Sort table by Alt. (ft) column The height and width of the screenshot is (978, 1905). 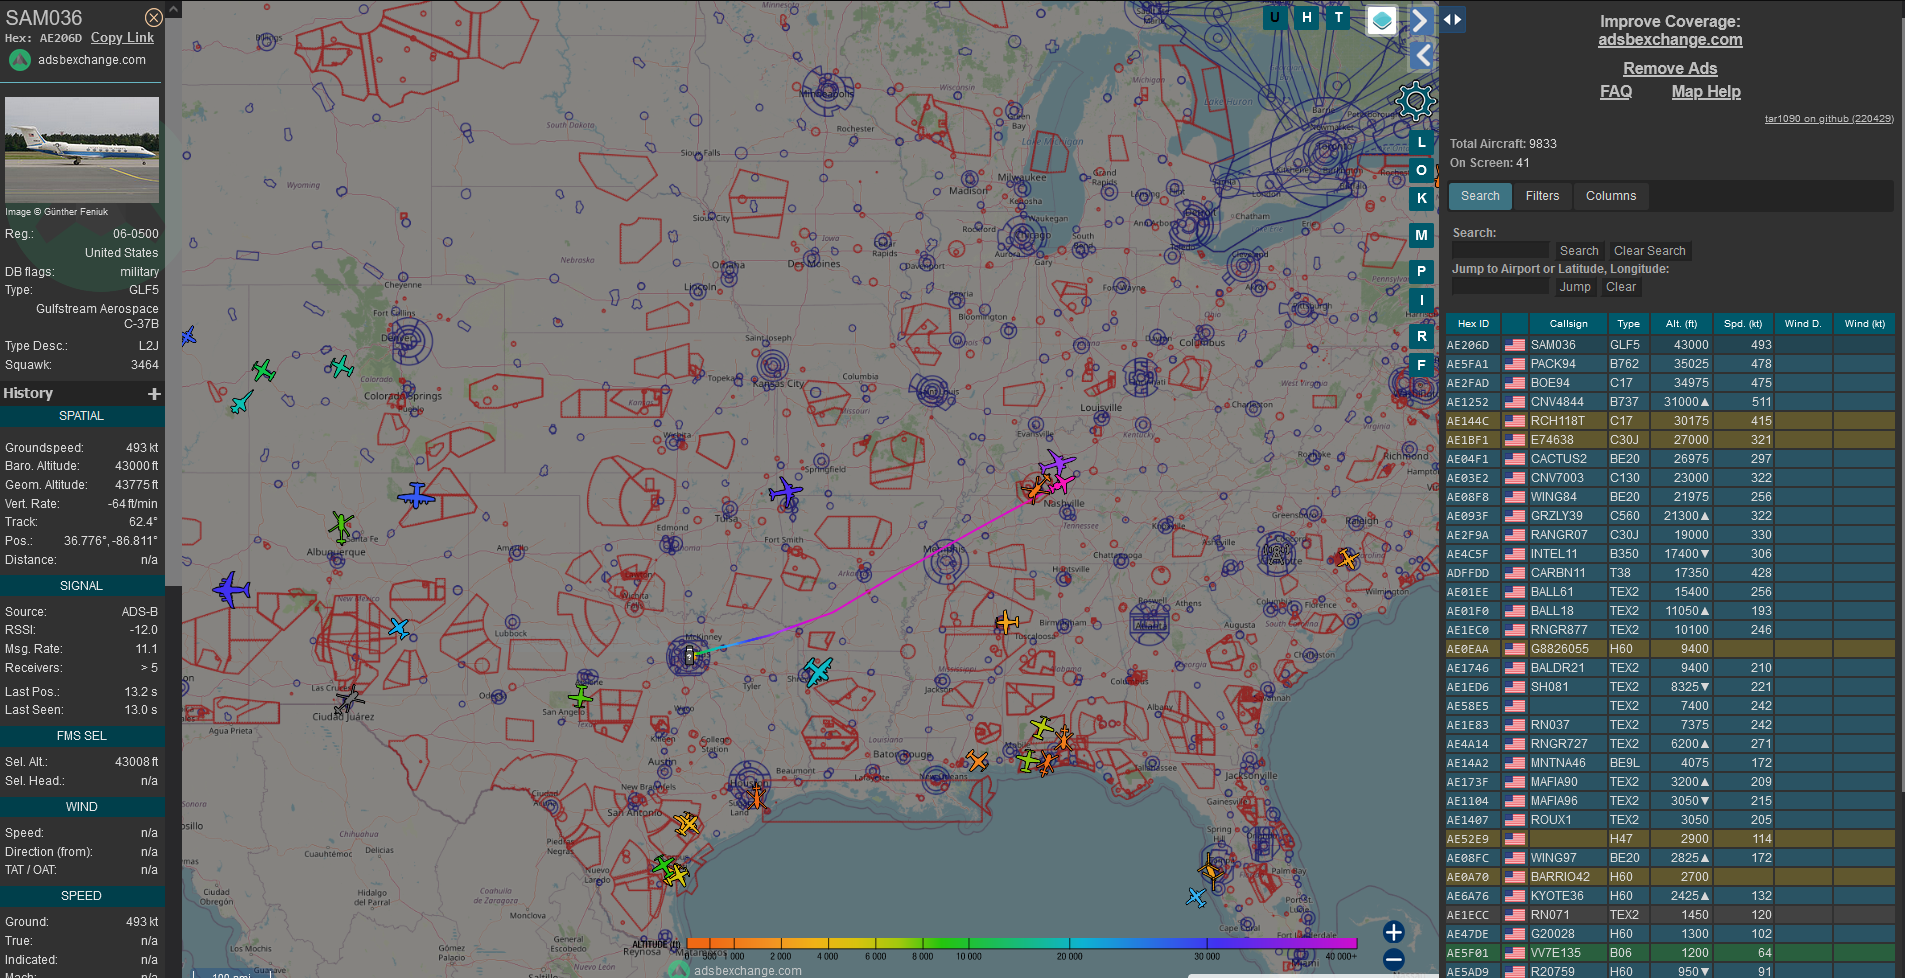coord(1681,323)
